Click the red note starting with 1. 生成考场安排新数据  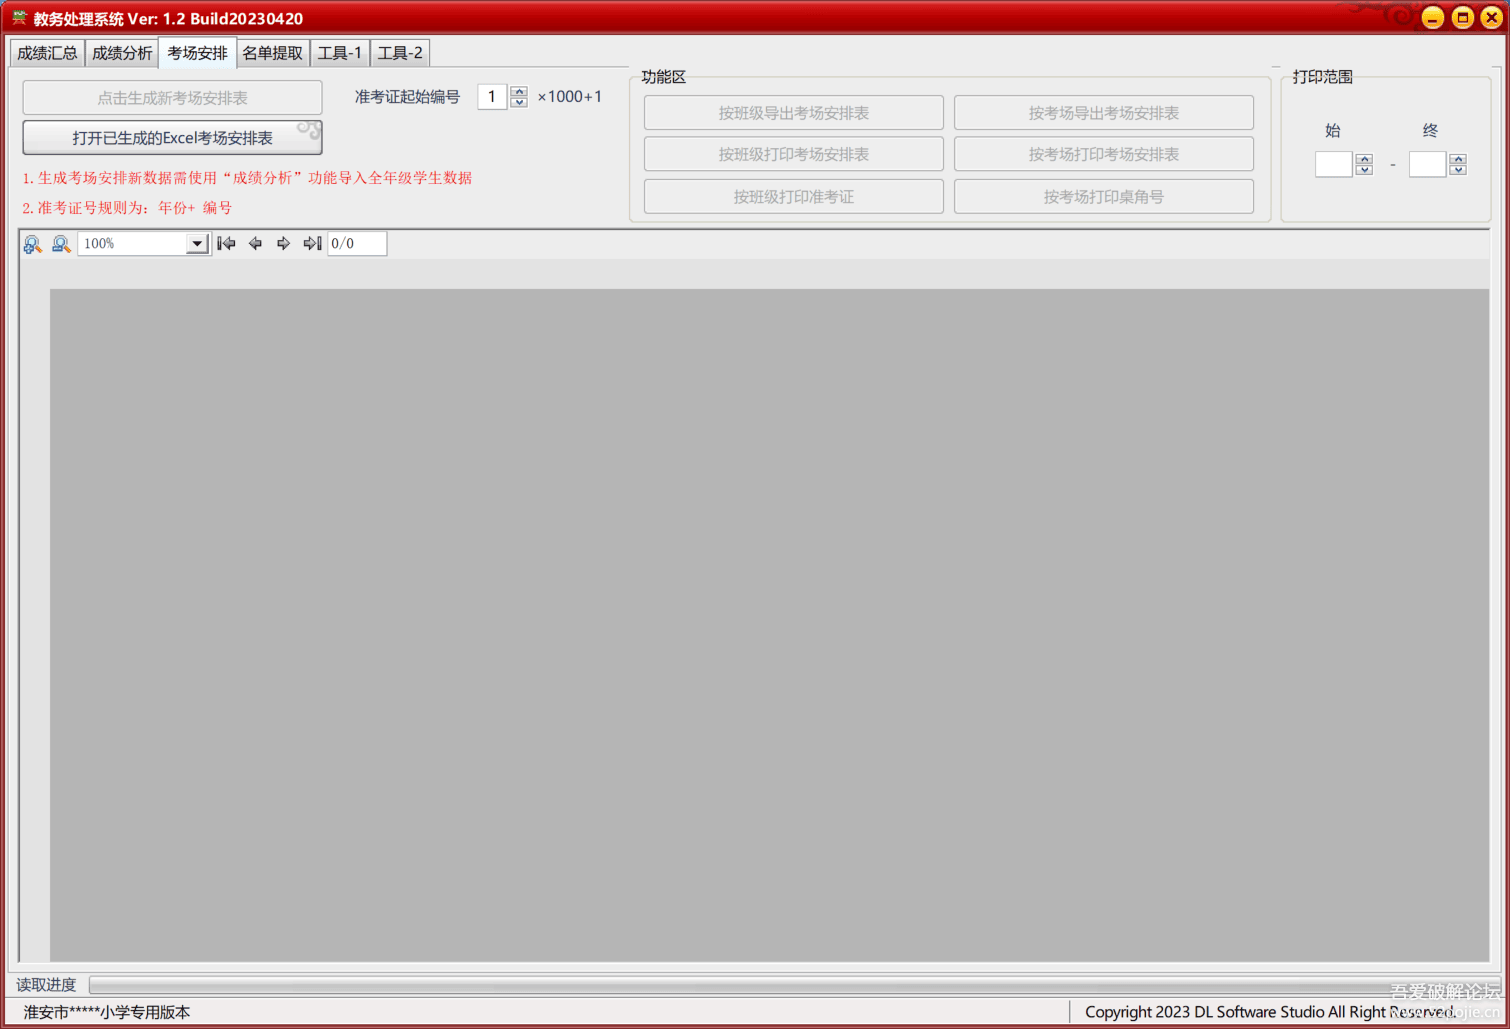tap(247, 178)
